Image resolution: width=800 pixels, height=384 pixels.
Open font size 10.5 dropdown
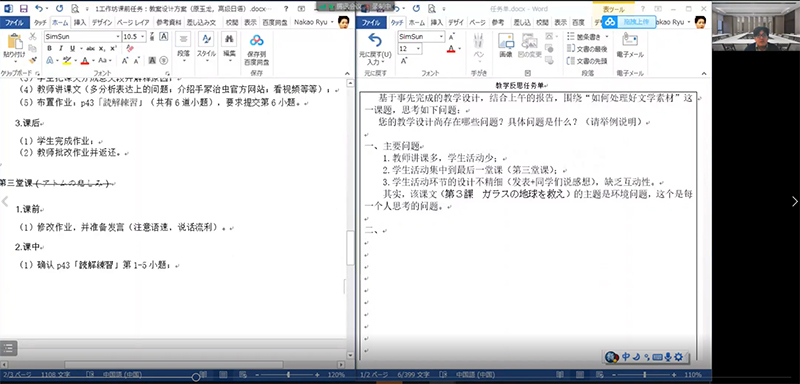tap(142, 37)
